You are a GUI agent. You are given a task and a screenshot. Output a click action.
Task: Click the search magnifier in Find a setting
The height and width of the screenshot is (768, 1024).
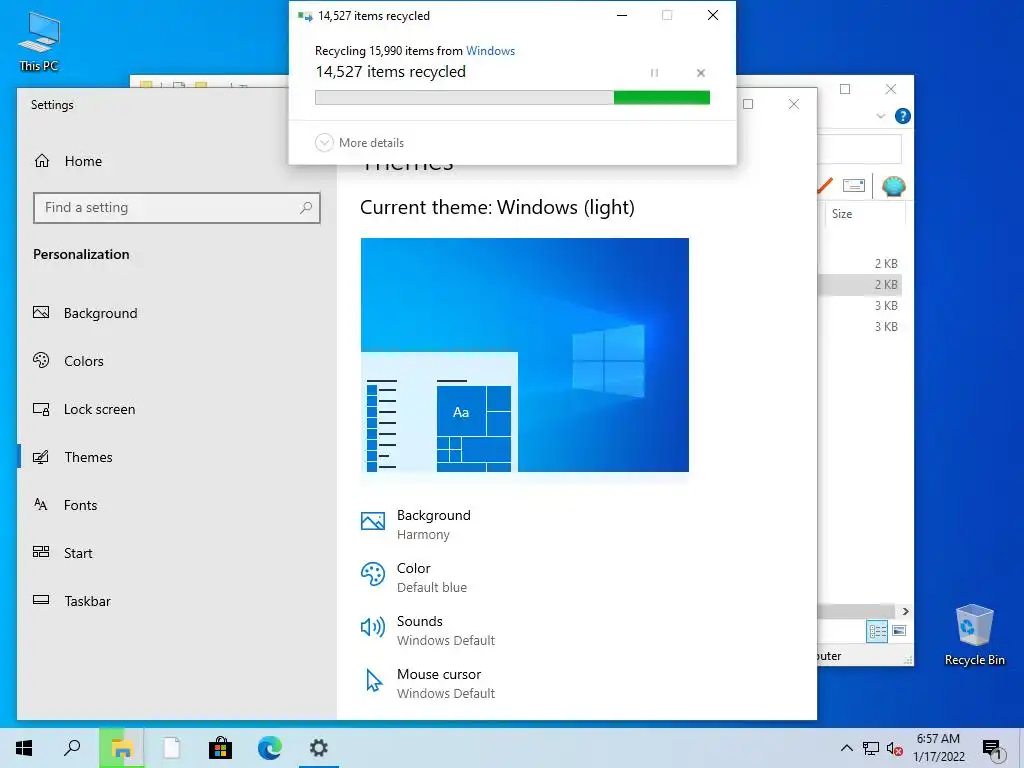pos(306,208)
